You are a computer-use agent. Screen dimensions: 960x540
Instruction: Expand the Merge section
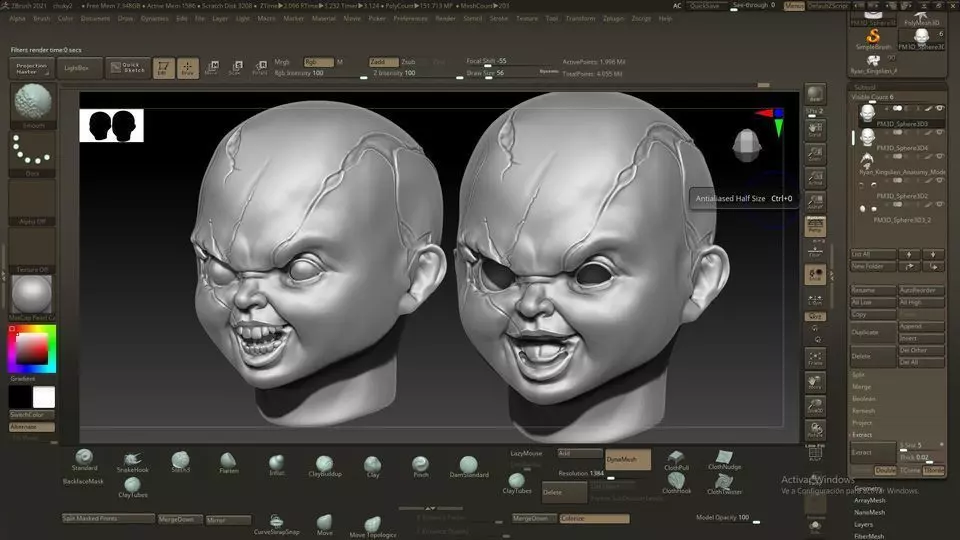(x=861, y=387)
